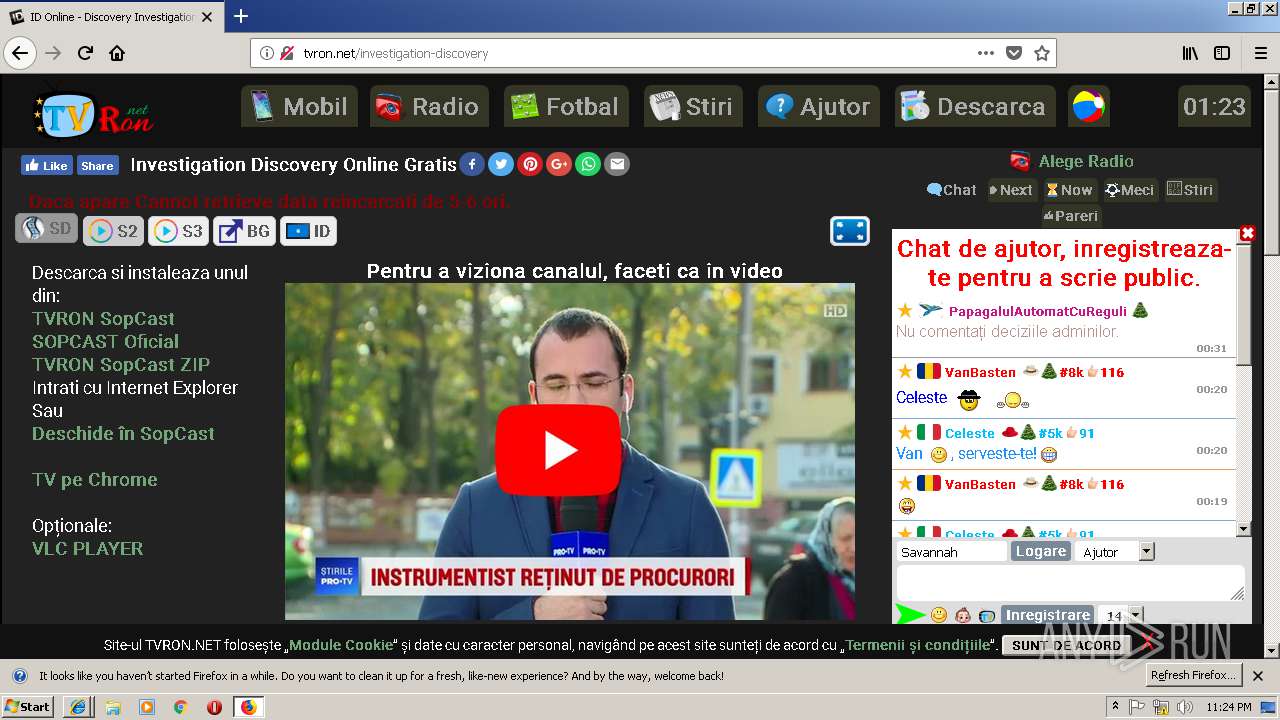Click the chat username field Savannah
The image size is (1280, 720).
[x=951, y=552]
